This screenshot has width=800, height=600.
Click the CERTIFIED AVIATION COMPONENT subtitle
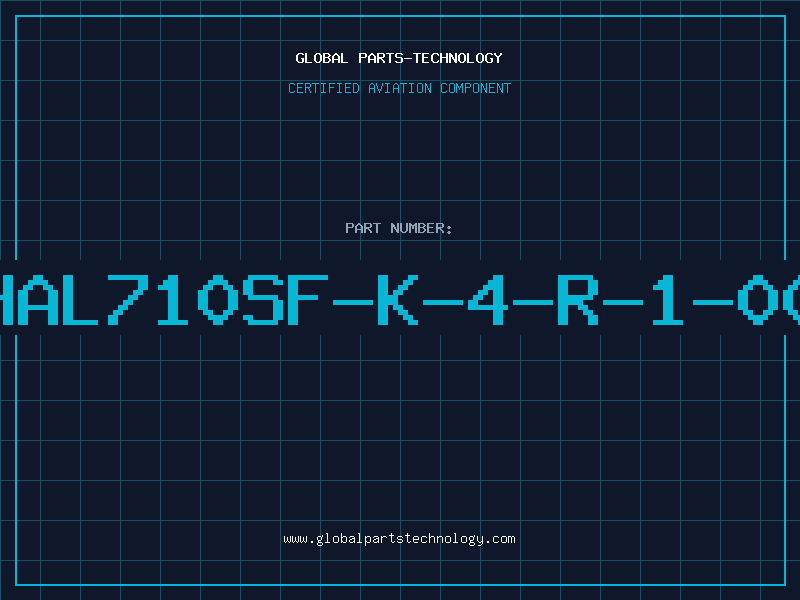click(x=399, y=88)
